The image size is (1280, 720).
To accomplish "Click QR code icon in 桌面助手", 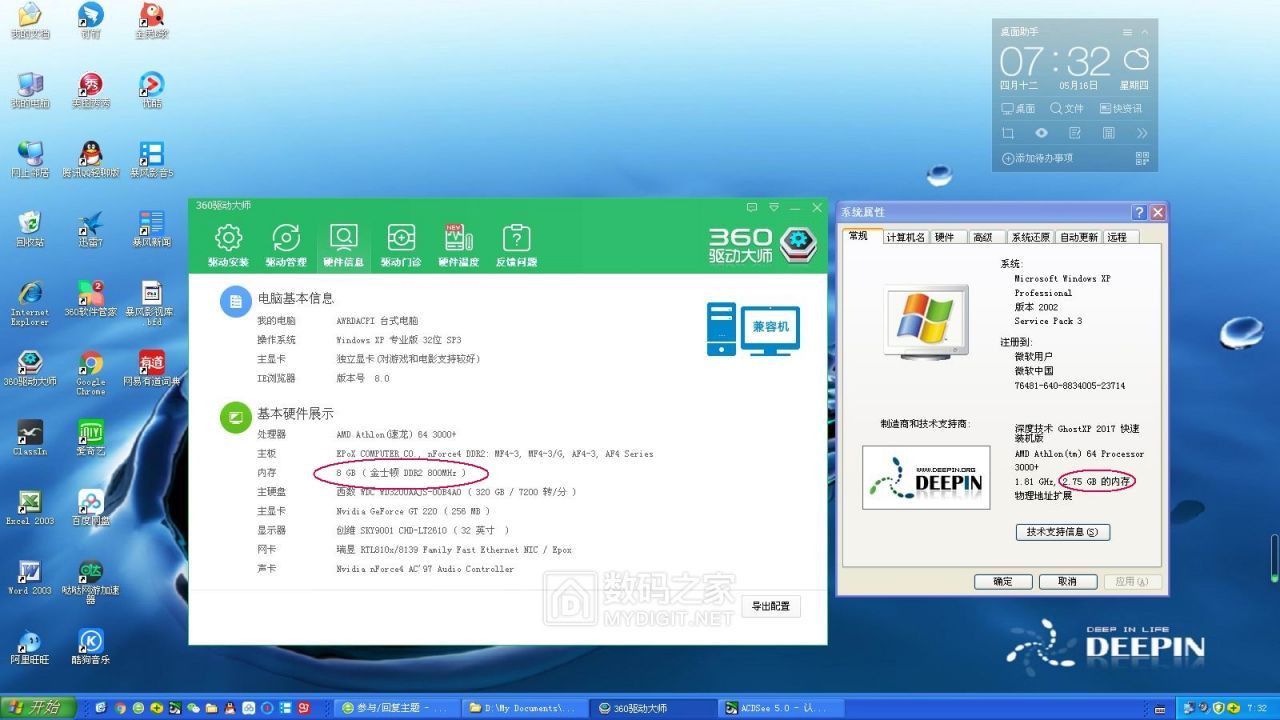I will (x=1142, y=158).
